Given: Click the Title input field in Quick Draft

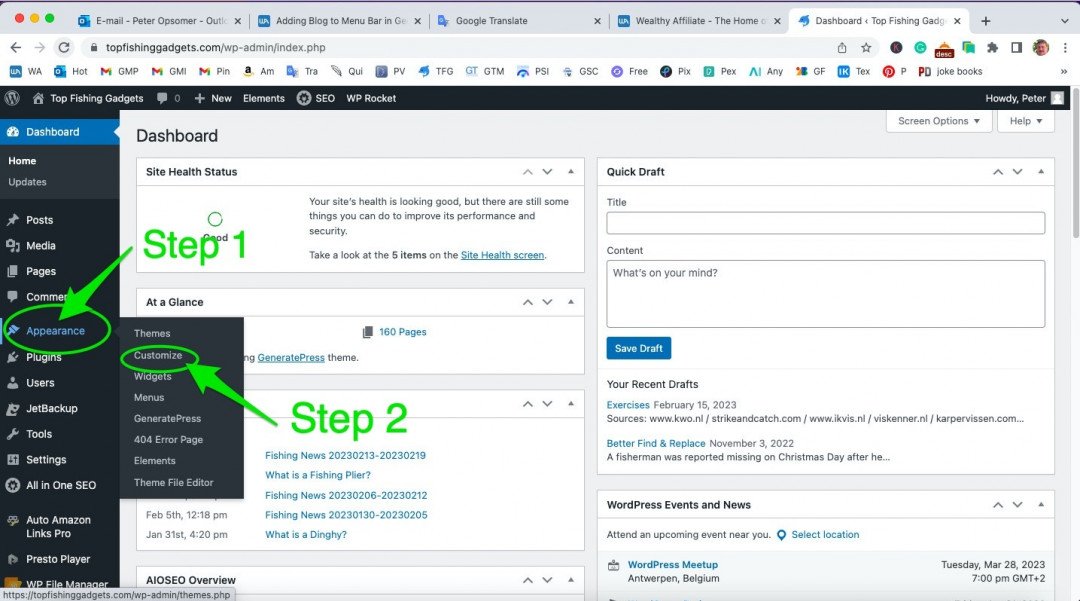Looking at the screenshot, I should 824,223.
